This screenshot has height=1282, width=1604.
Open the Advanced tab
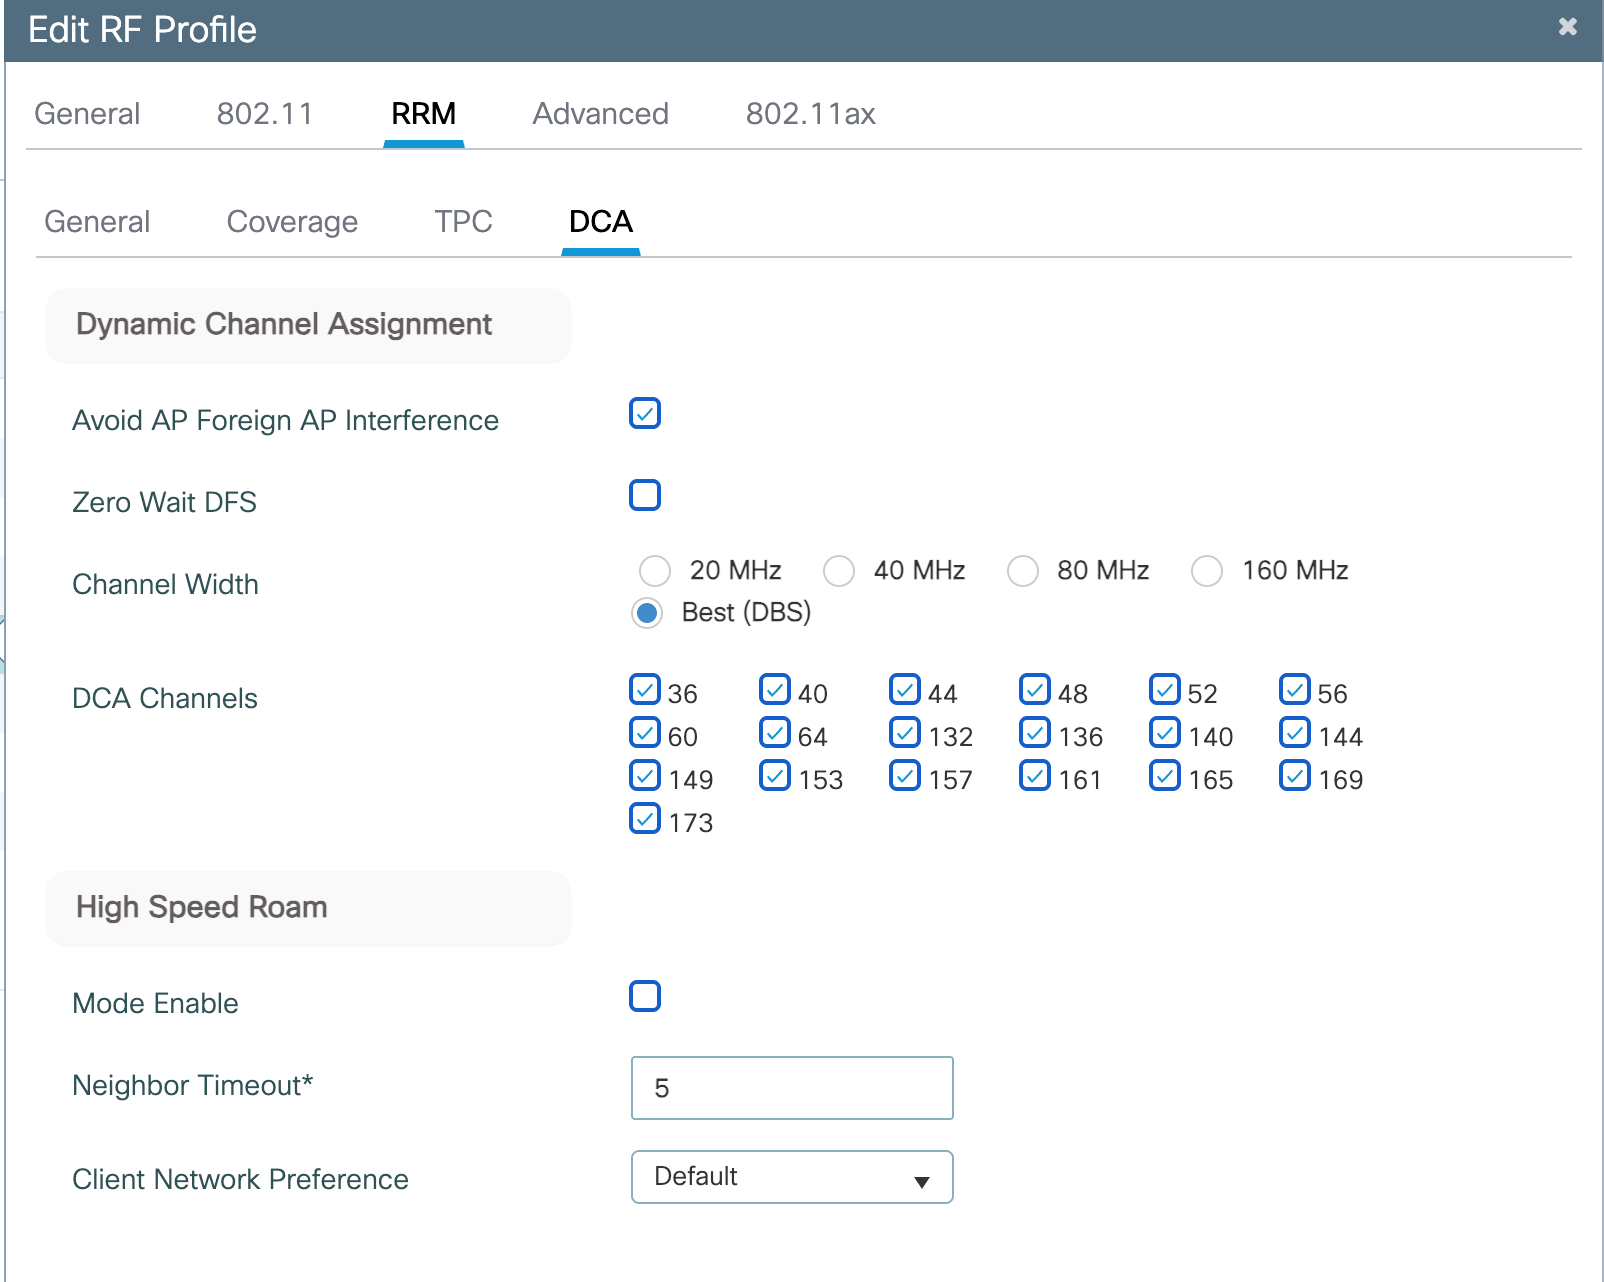600,114
